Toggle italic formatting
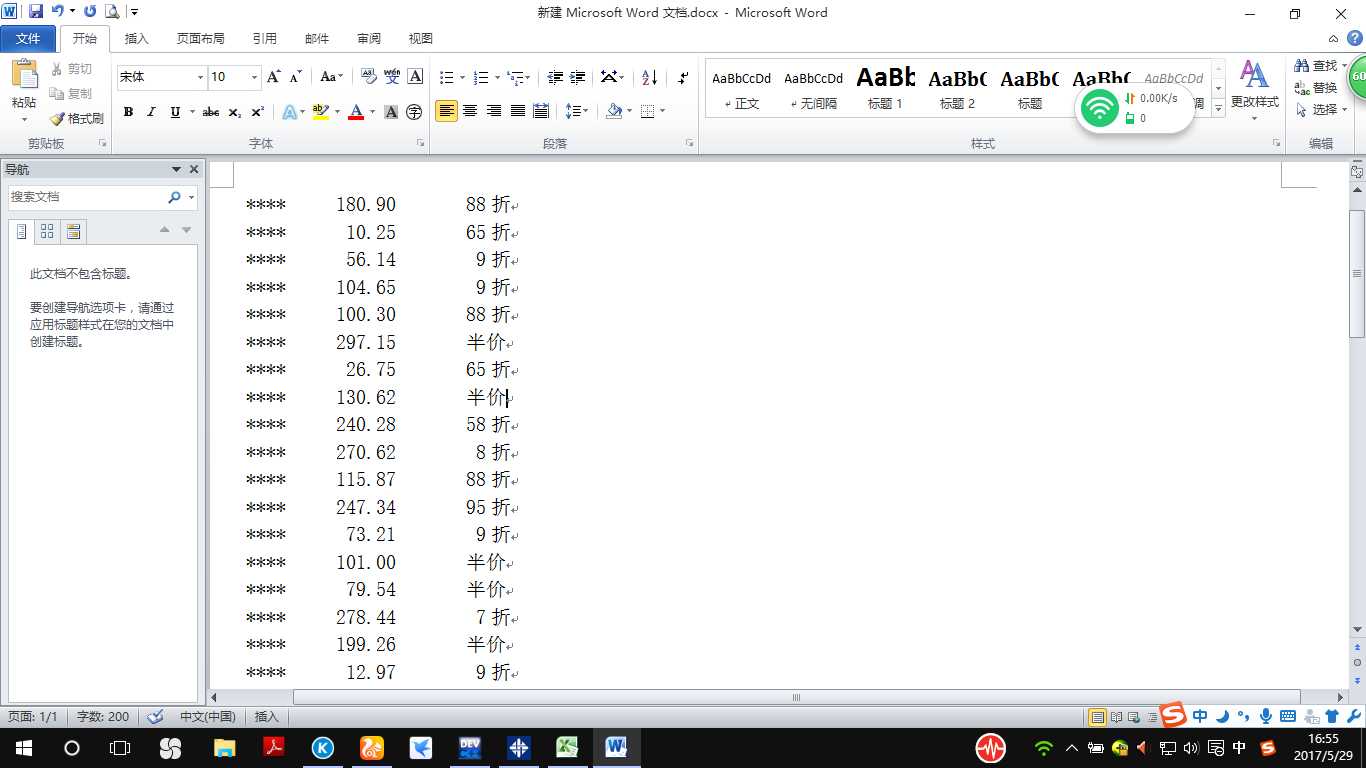 151,112
